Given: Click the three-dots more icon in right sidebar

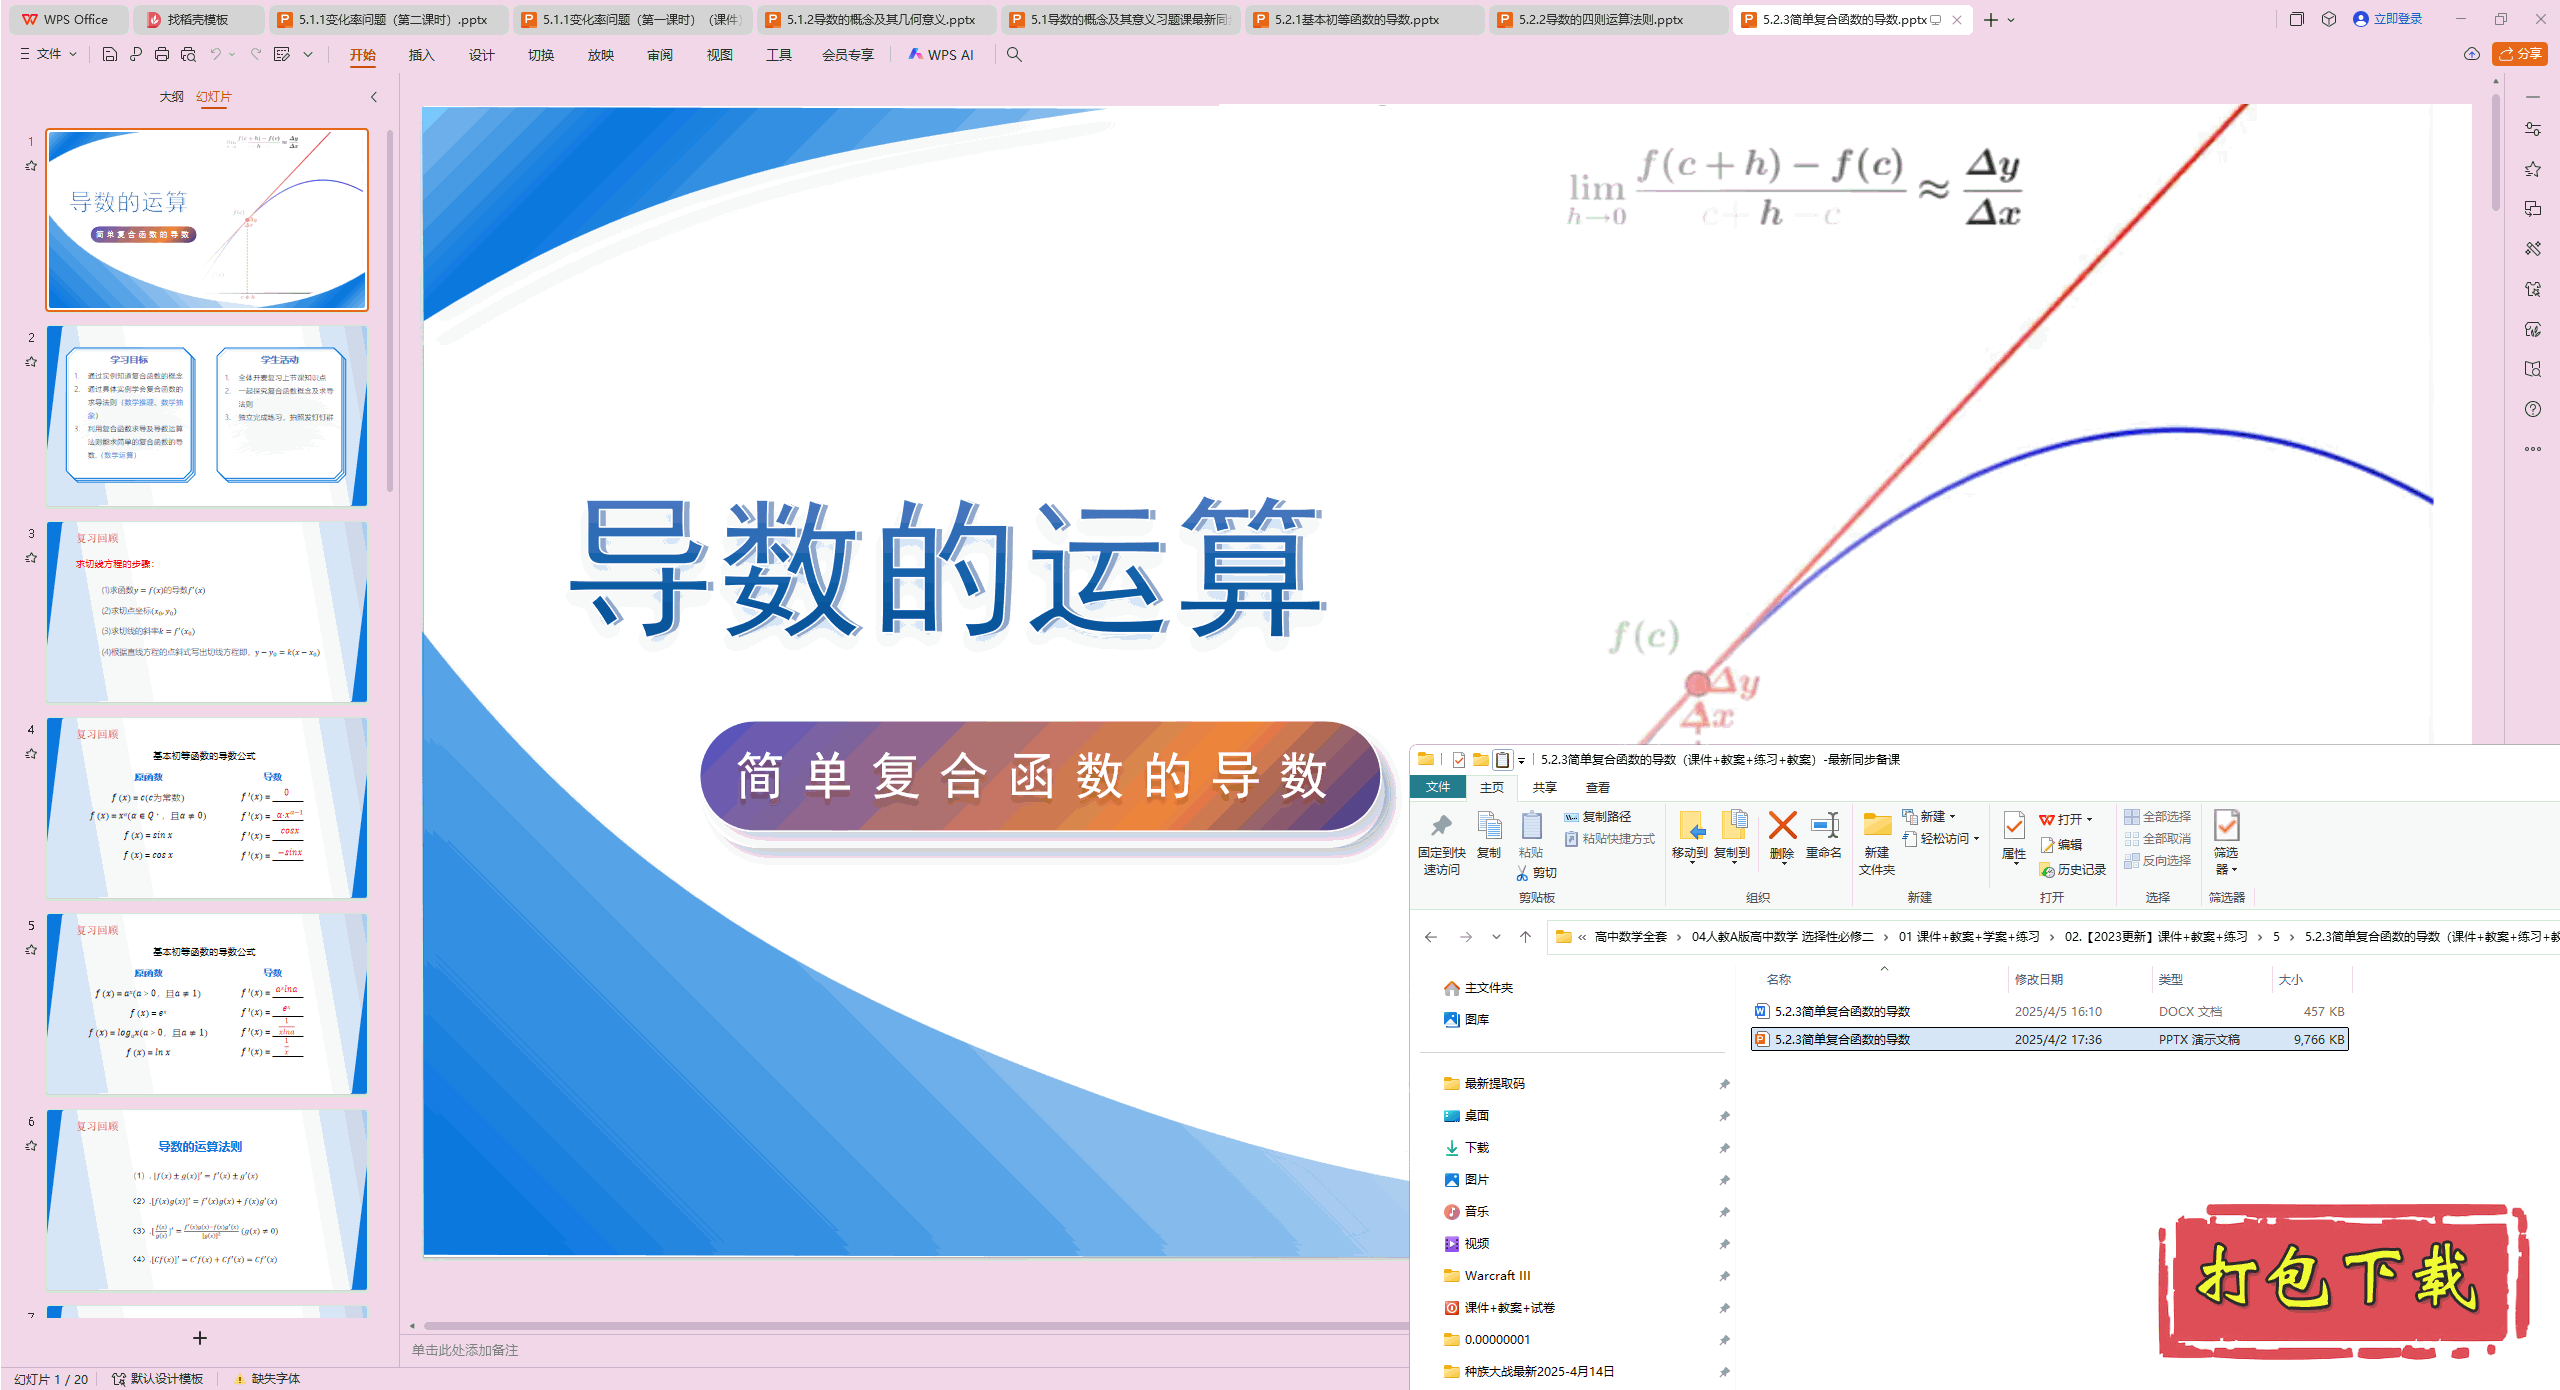Looking at the screenshot, I should pos(2533,449).
